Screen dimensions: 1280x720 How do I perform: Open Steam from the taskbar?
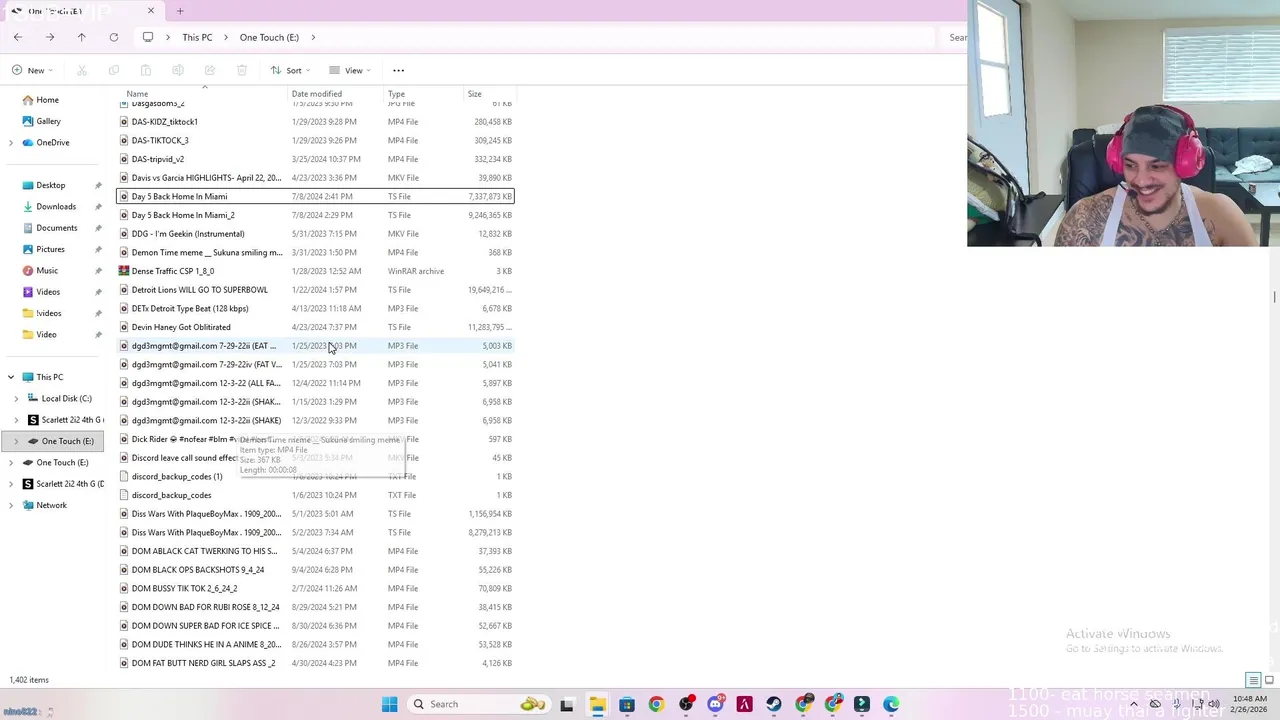point(774,704)
